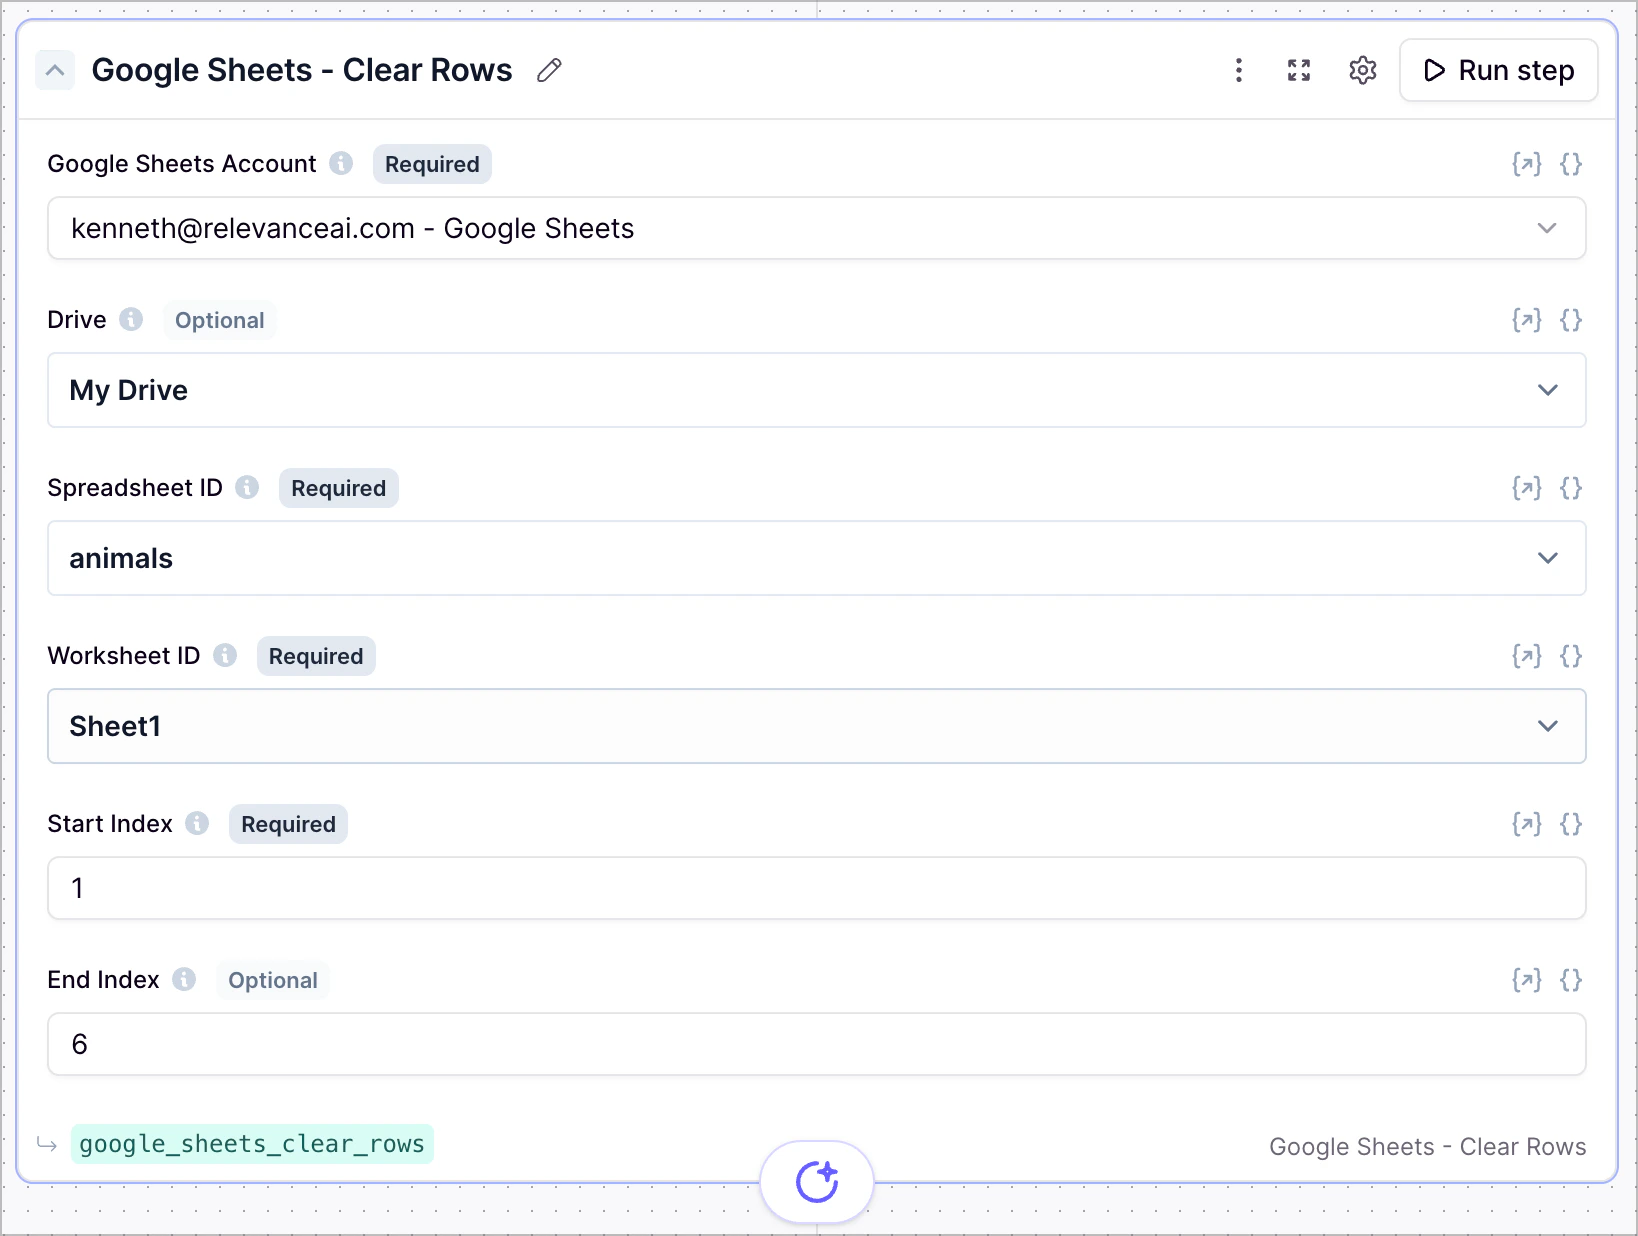
Task: View the Spreadsheet ID info tooltip
Action: pos(247,488)
